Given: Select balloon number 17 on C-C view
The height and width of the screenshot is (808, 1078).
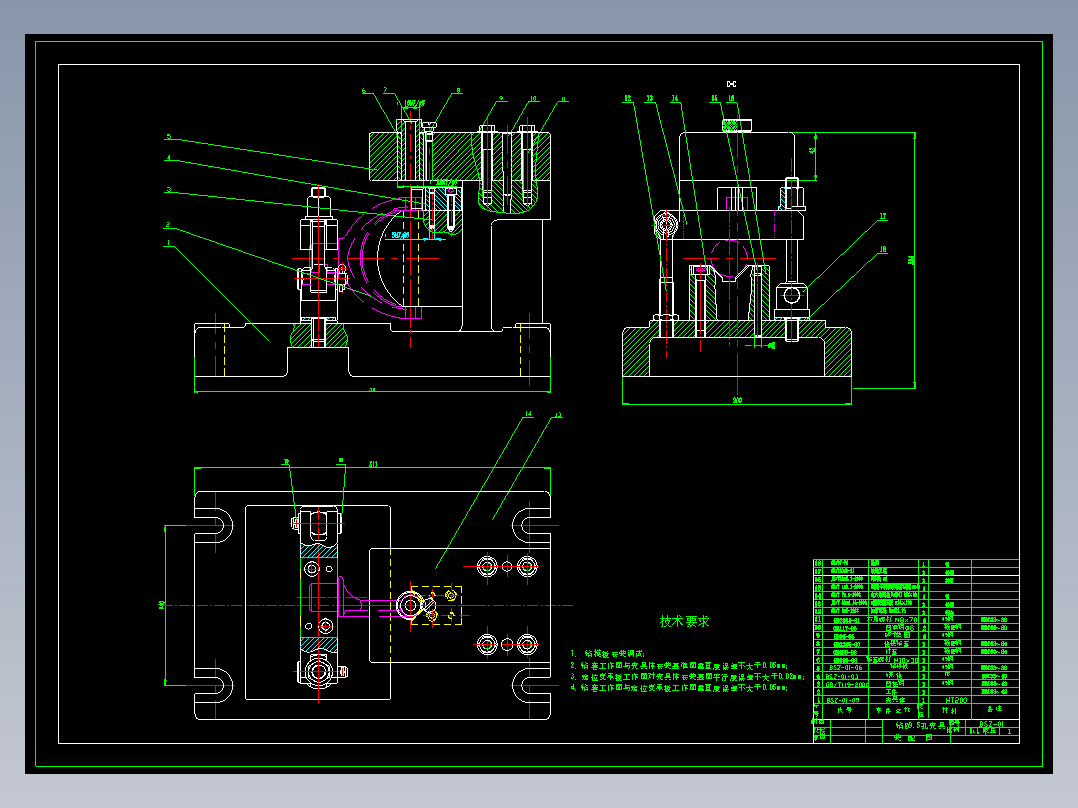Looking at the screenshot, I should (x=883, y=216).
